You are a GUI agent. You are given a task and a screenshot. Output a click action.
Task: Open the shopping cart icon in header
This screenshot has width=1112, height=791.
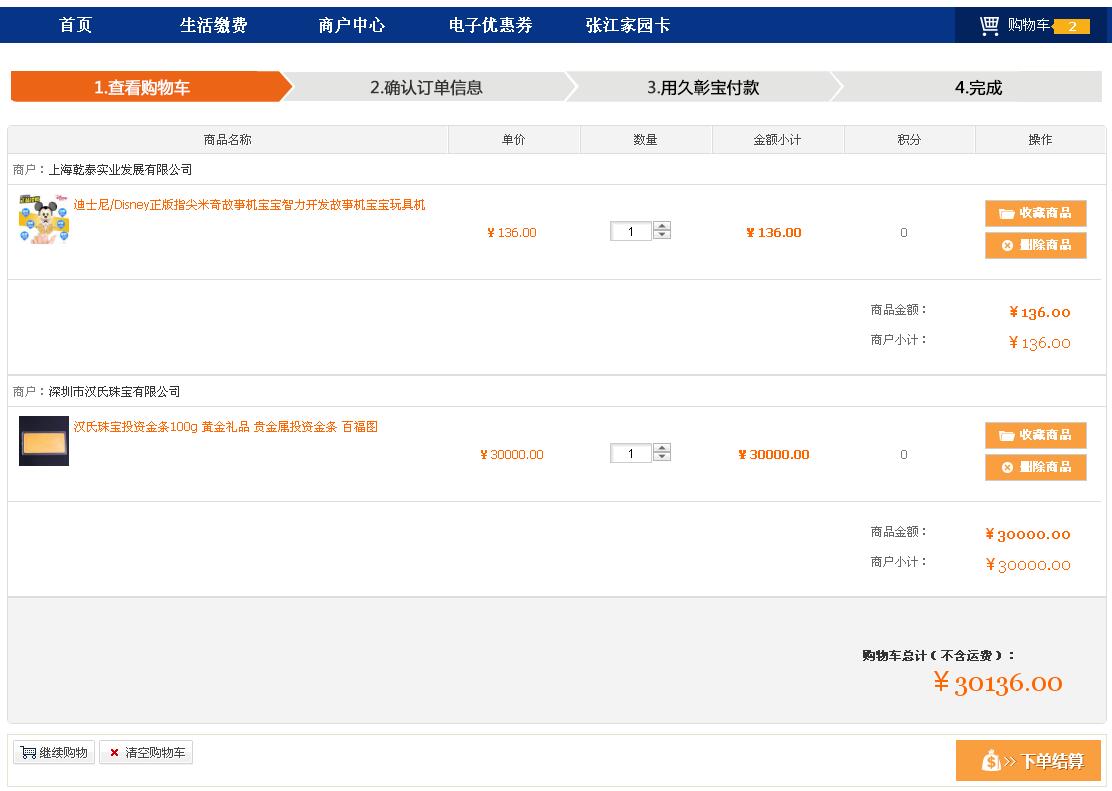coord(989,26)
